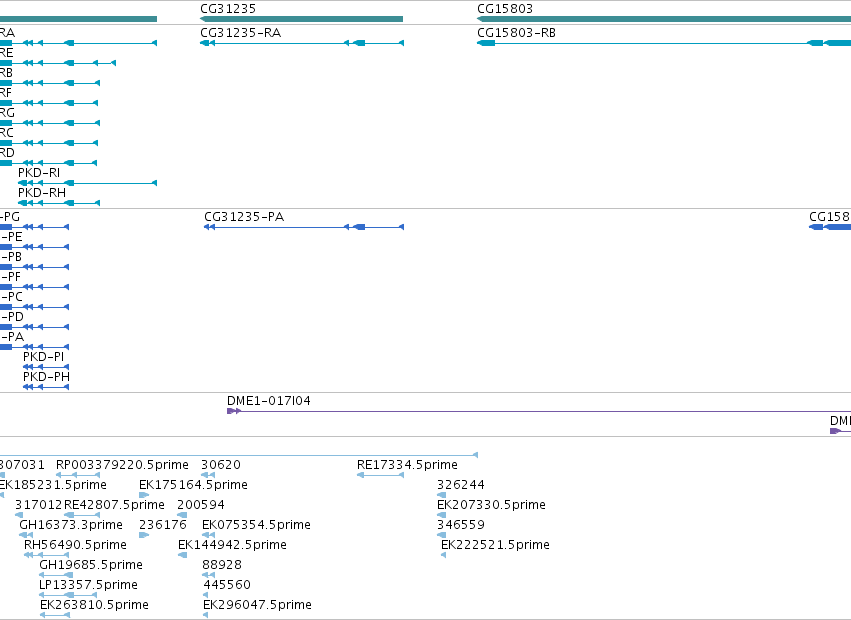Select EST label GH16373.3prime
Image resolution: width=851 pixels, height=620 pixels.
[x=71, y=525]
